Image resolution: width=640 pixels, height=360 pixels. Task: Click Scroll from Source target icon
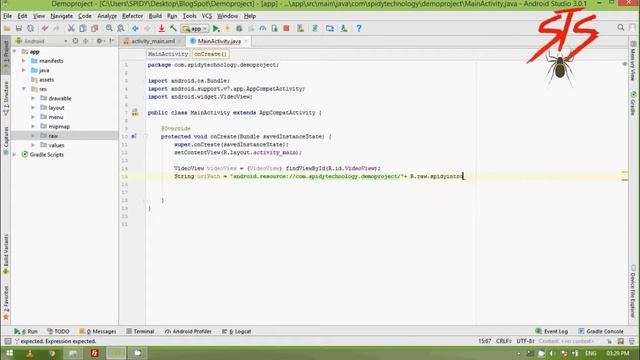pos(76,41)
